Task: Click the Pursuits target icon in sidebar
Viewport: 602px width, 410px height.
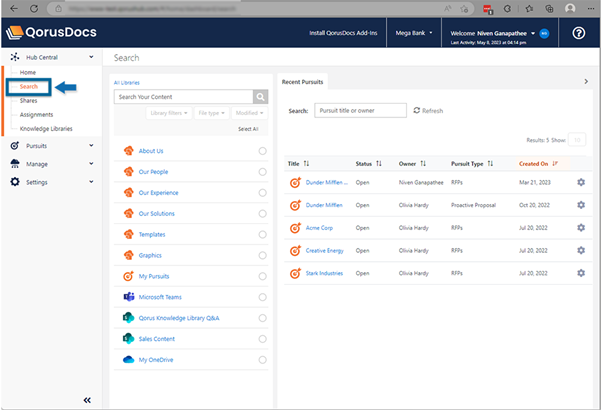Action: 15,145
